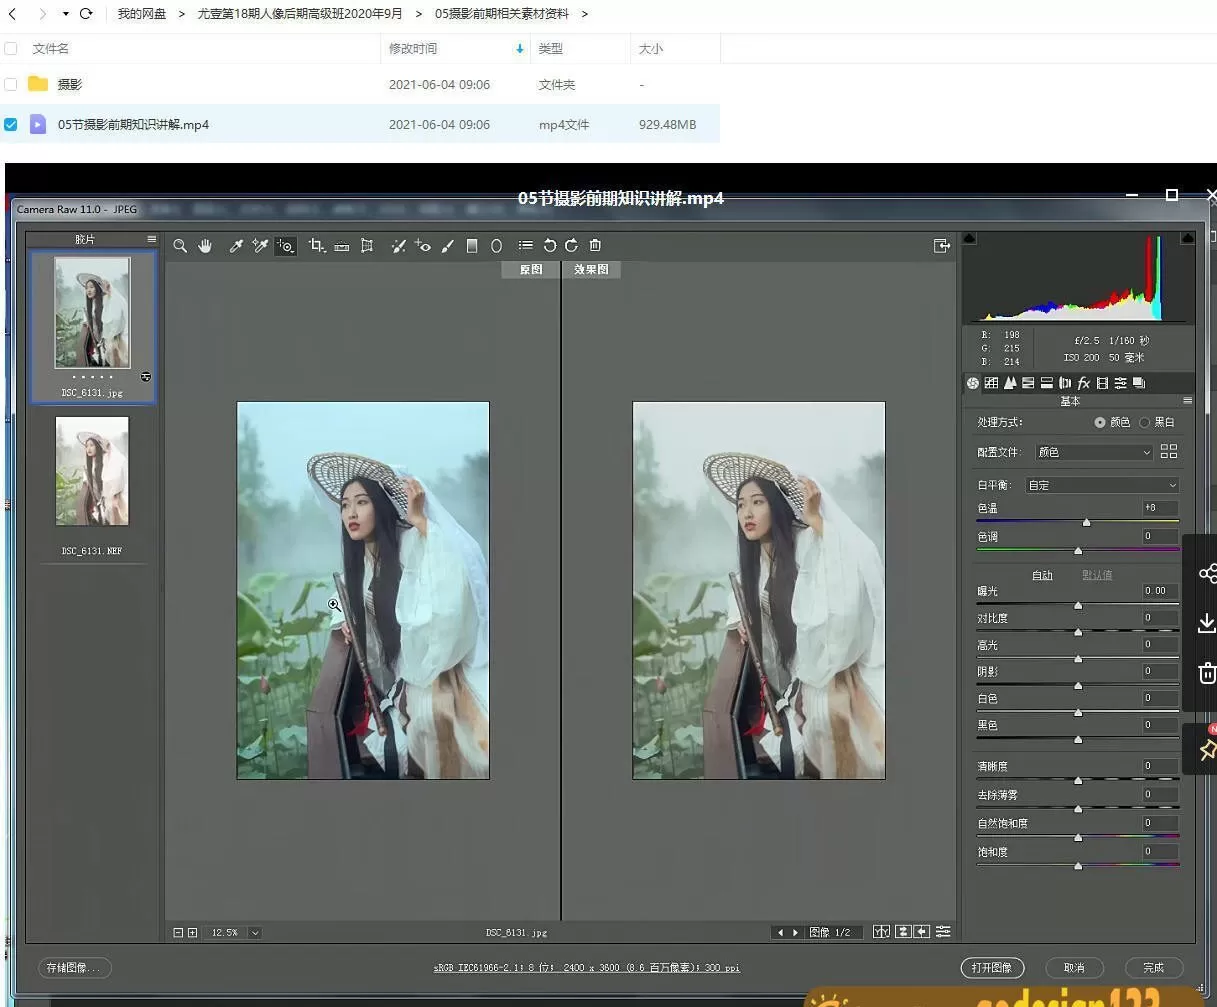The width and height of the screenshot is (1217, 1007).
Task: Uncheck the 05节摄影前期知识讲解.mp4 file checkbox
Action: click(x=11, y=125)
